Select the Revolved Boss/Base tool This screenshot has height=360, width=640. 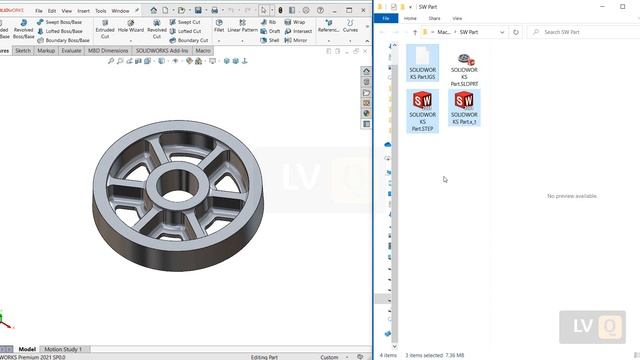[x=24, y=29]
